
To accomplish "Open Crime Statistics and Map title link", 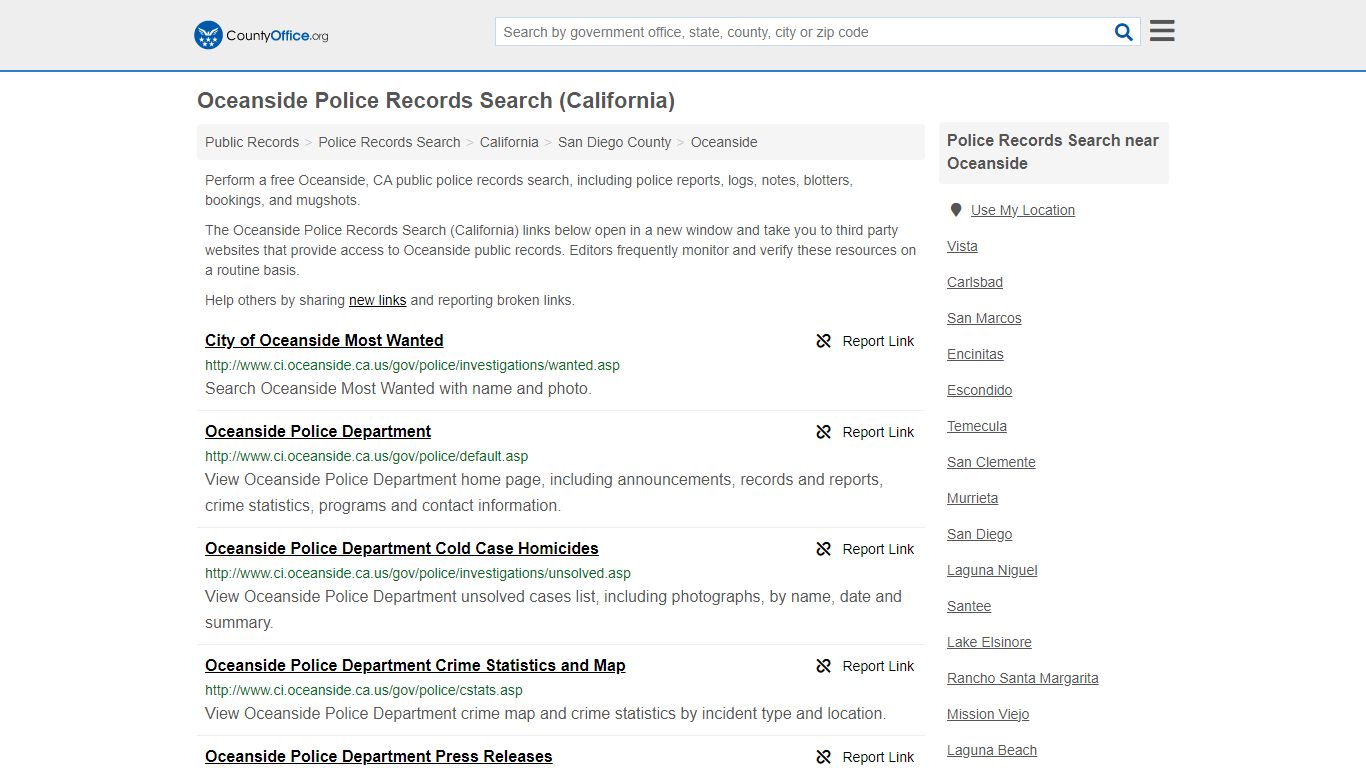I will (x=415, y=665).
